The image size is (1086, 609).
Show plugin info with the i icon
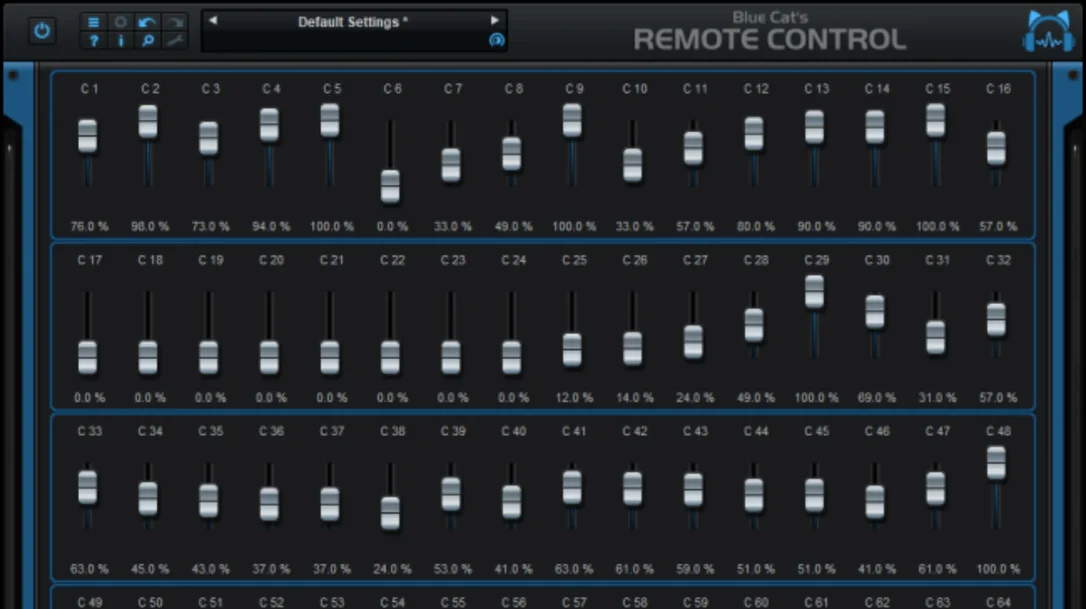click(x=121, y=41)
